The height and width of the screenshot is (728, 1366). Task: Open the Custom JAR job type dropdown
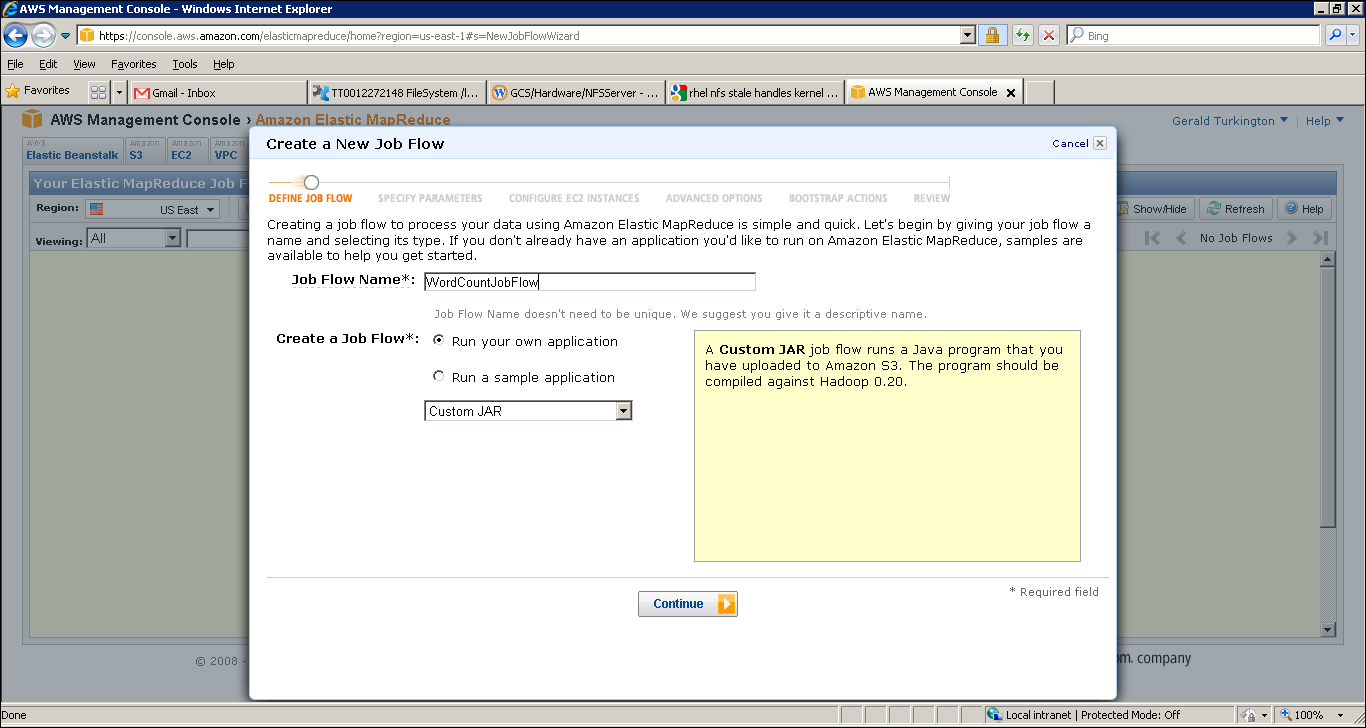coord(528,411)
